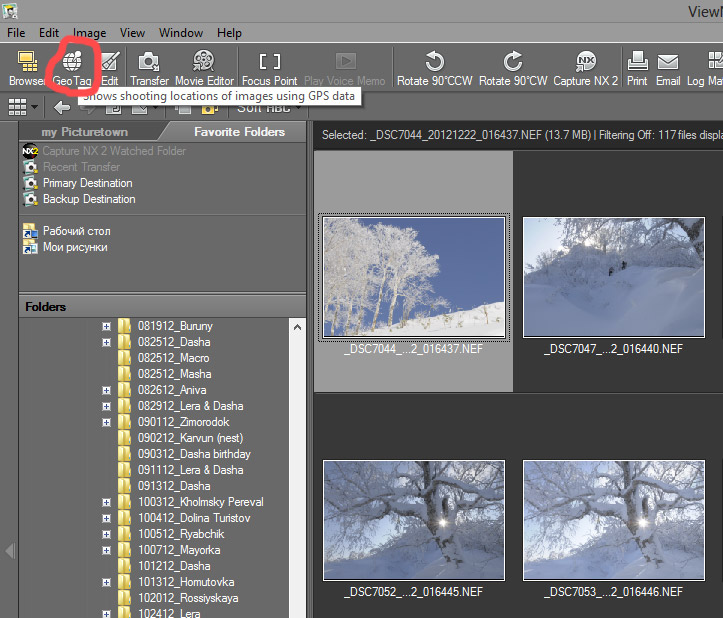Screen dimensions: 723x618
Task: Show the Focus Point overlay
Action: tap(269, 68)
